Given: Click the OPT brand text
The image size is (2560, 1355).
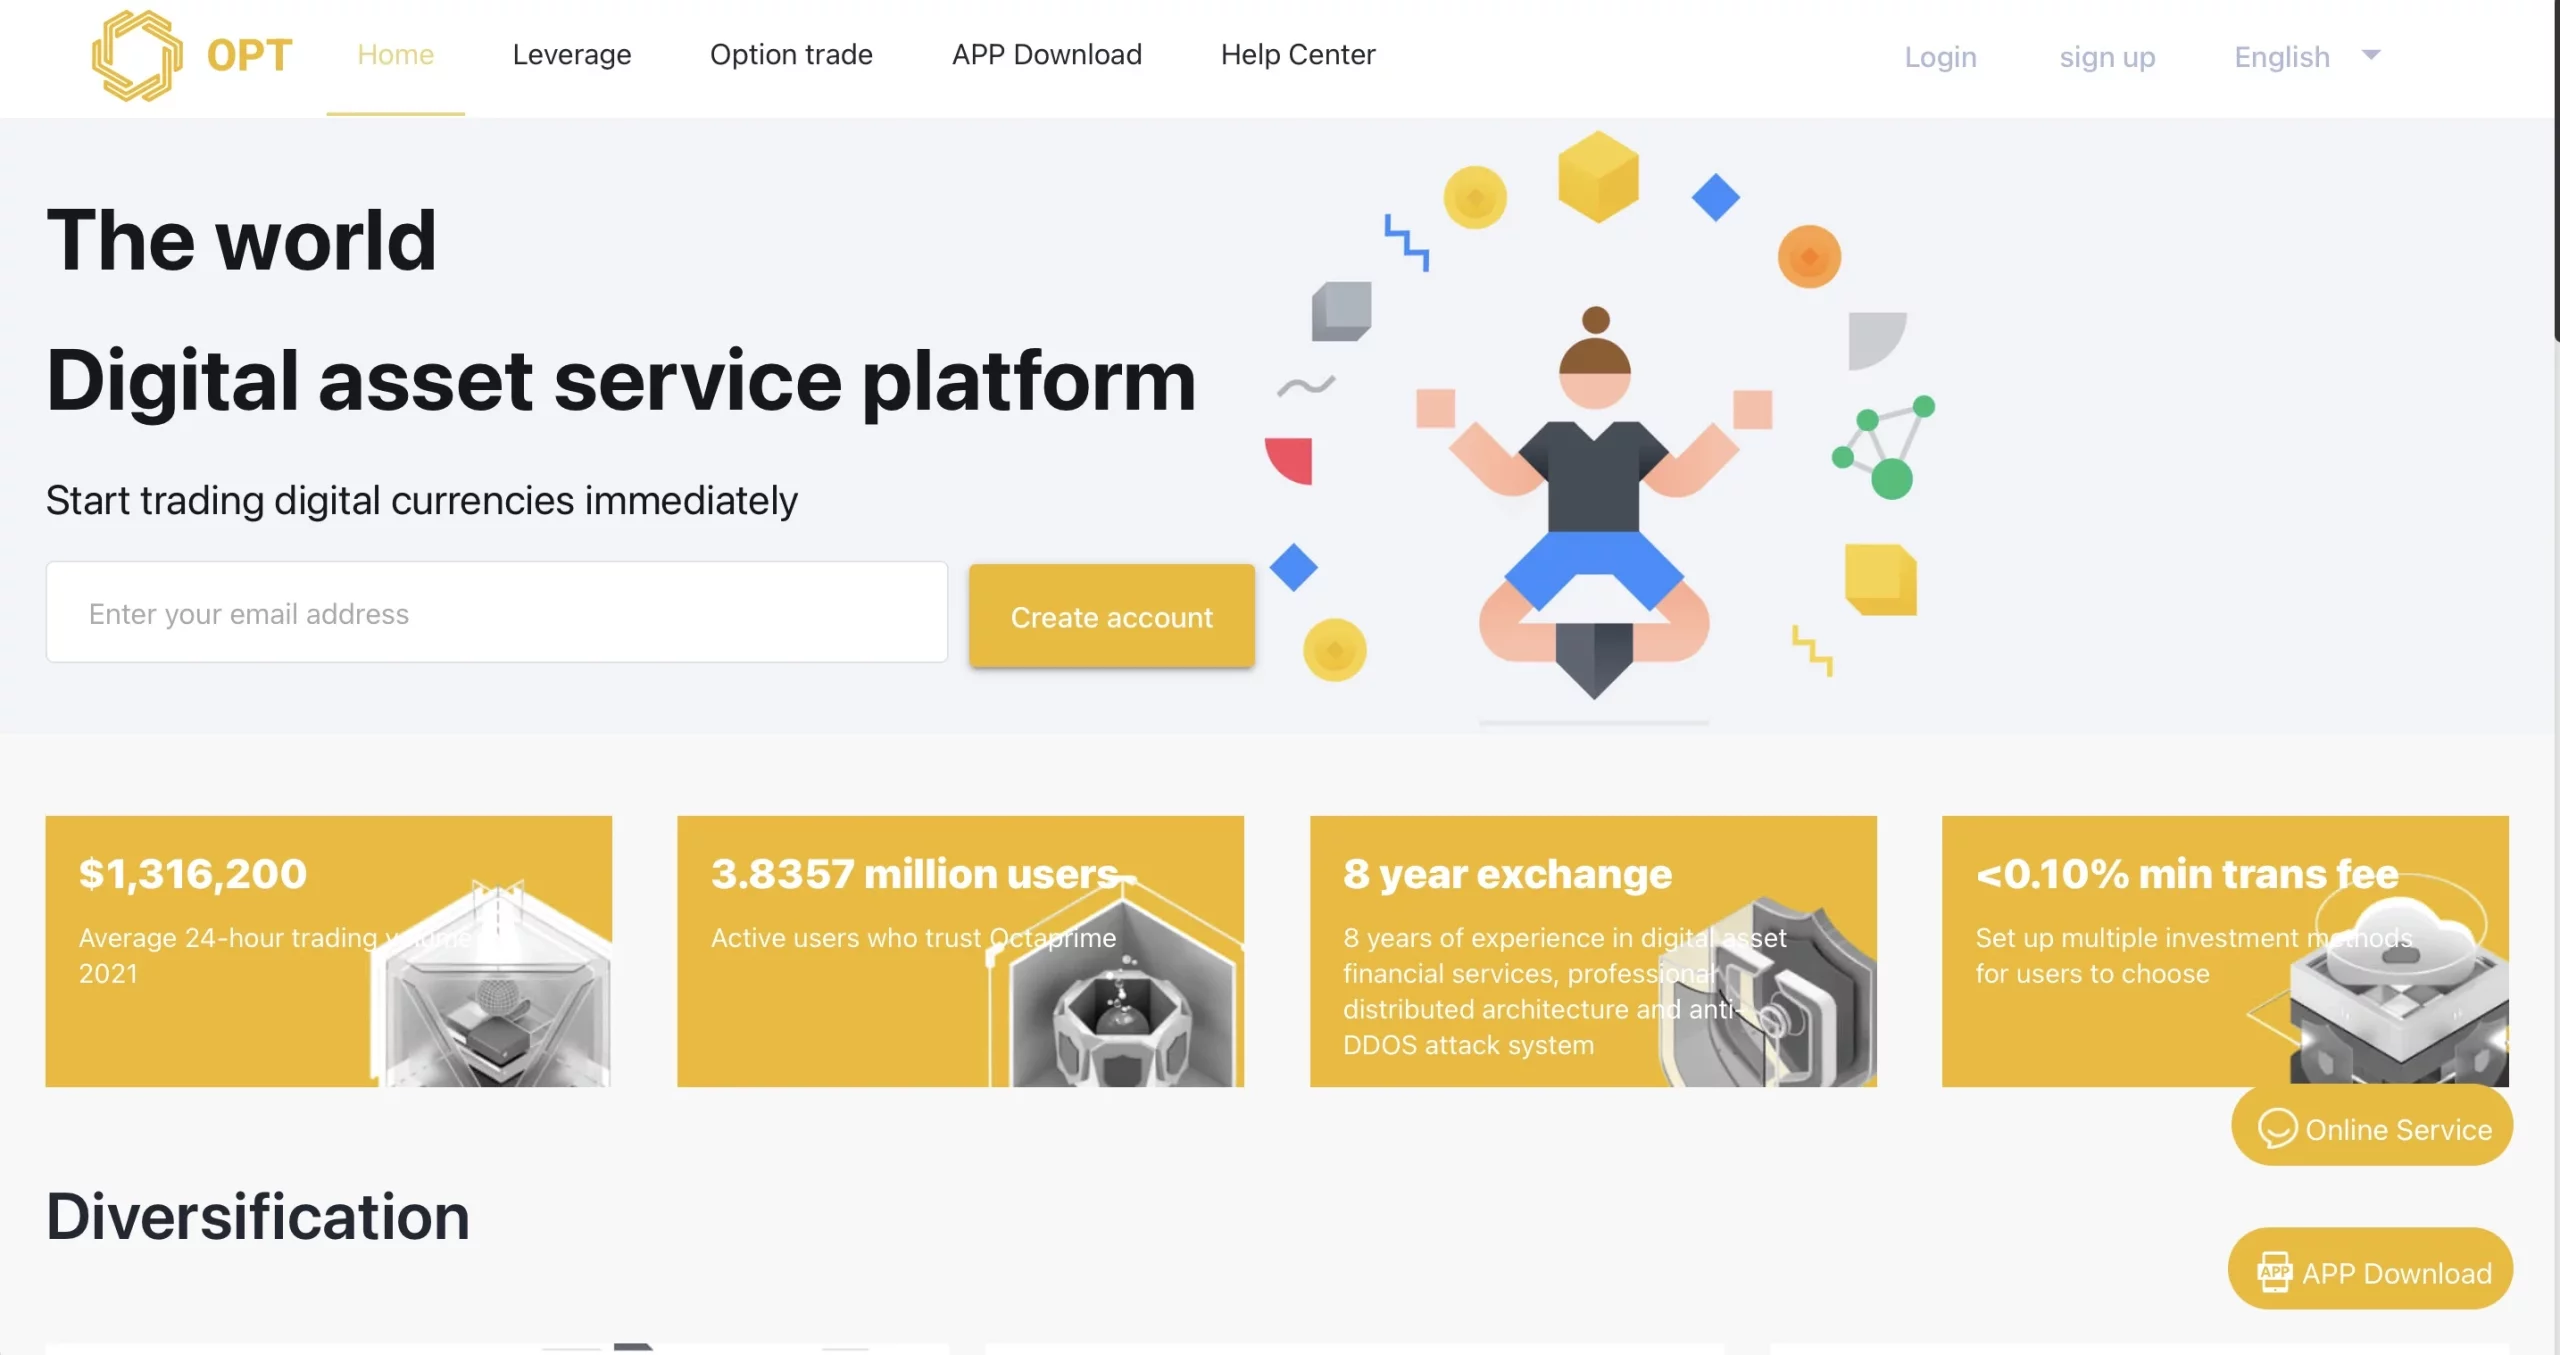Looking at the screenshot, I should pyautogui.click(x=249, y=55).
